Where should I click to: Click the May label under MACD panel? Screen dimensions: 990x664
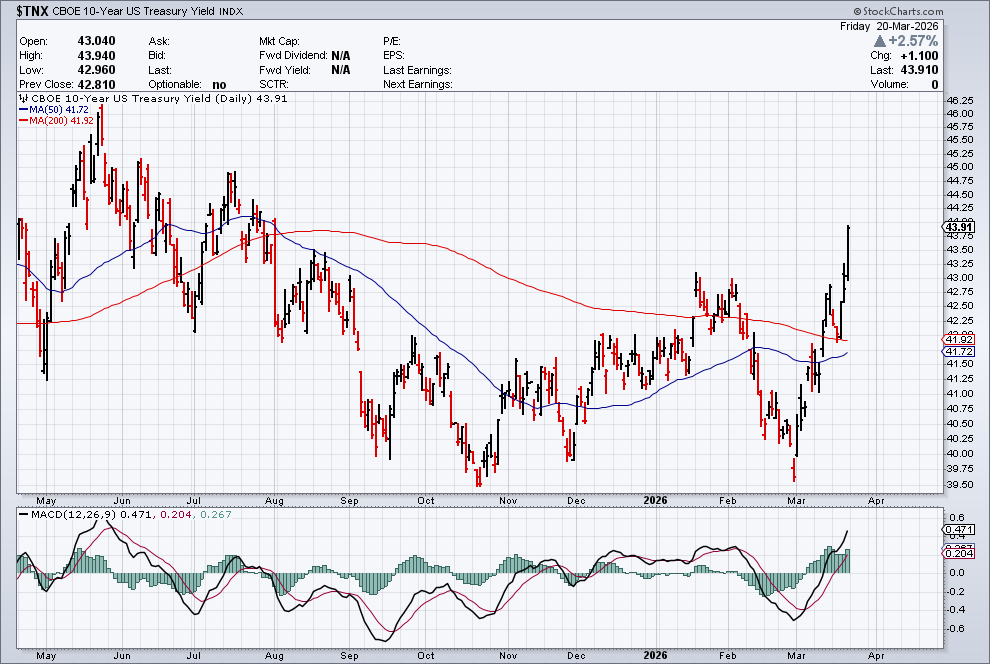[x=46, y=656]
